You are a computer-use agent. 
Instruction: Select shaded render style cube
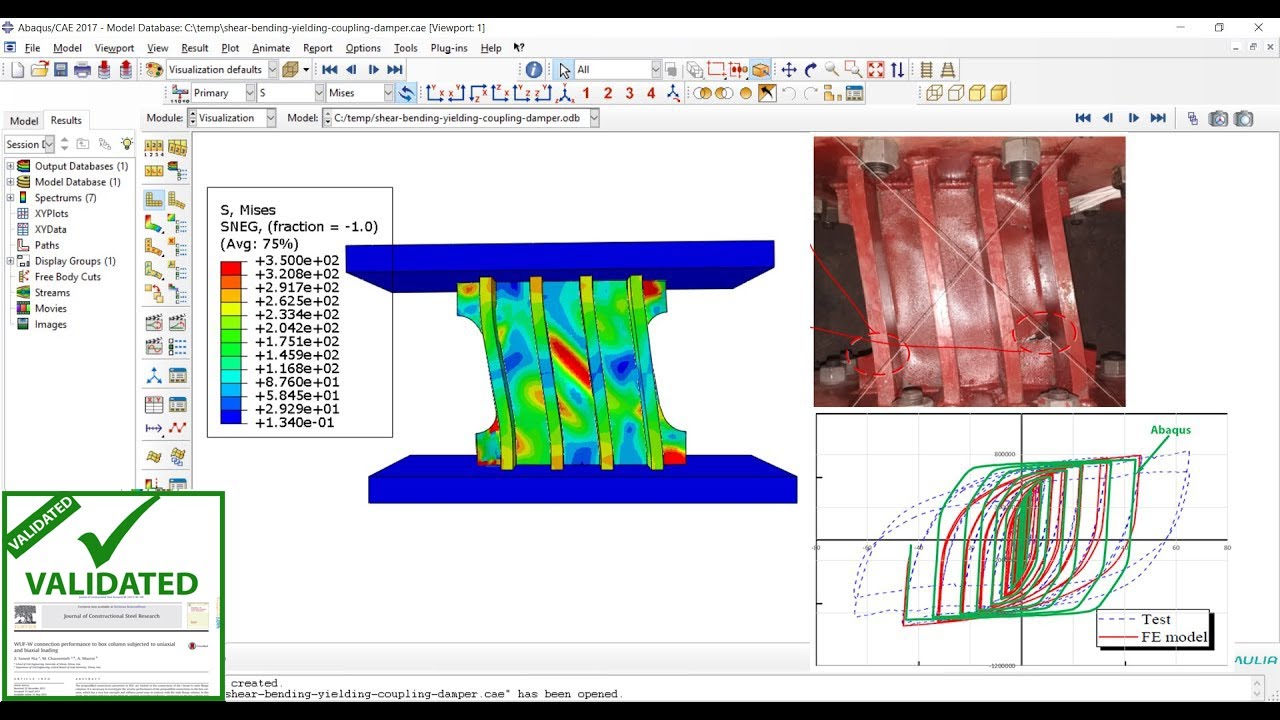(x=998, y=93)
